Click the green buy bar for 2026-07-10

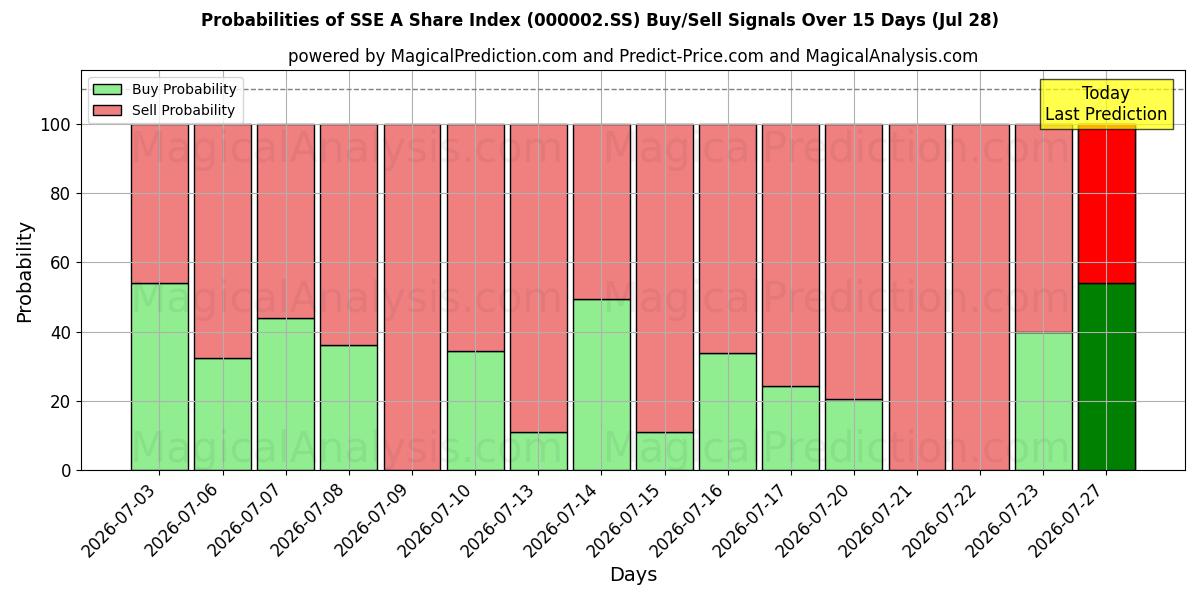click(x=476, y=411)
